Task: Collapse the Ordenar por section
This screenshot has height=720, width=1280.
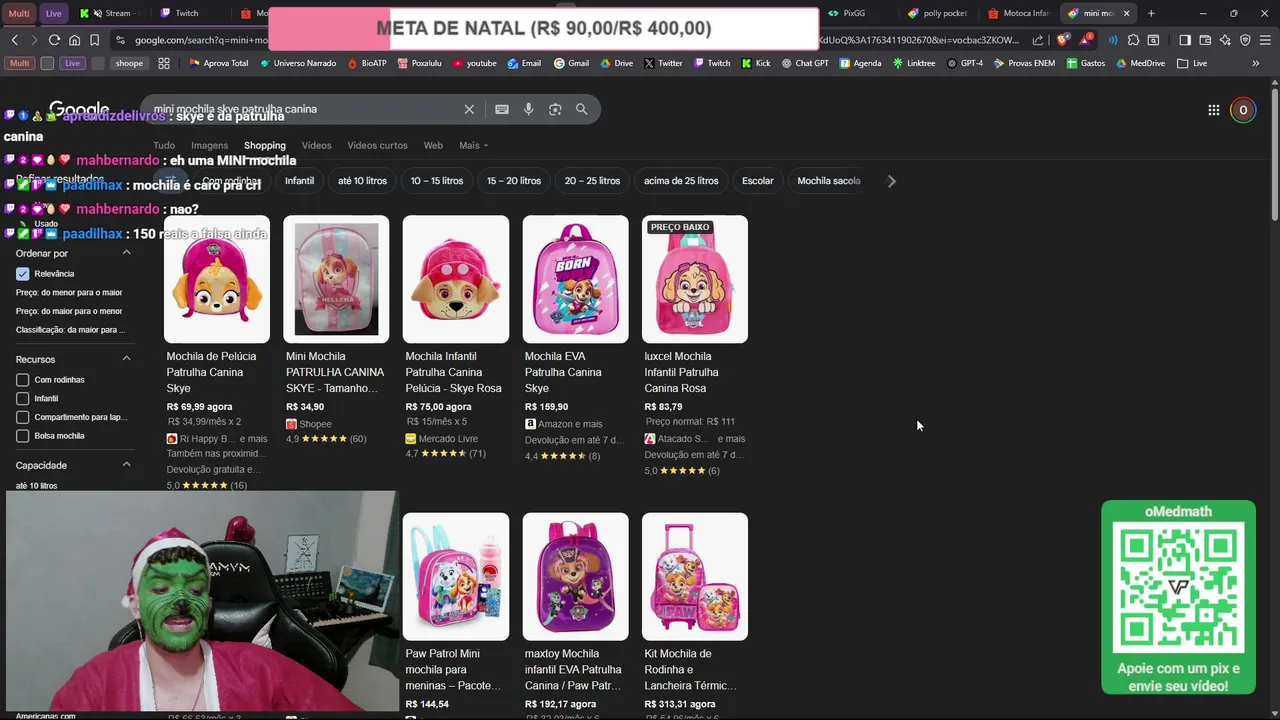Action: [x=126, y=253]
